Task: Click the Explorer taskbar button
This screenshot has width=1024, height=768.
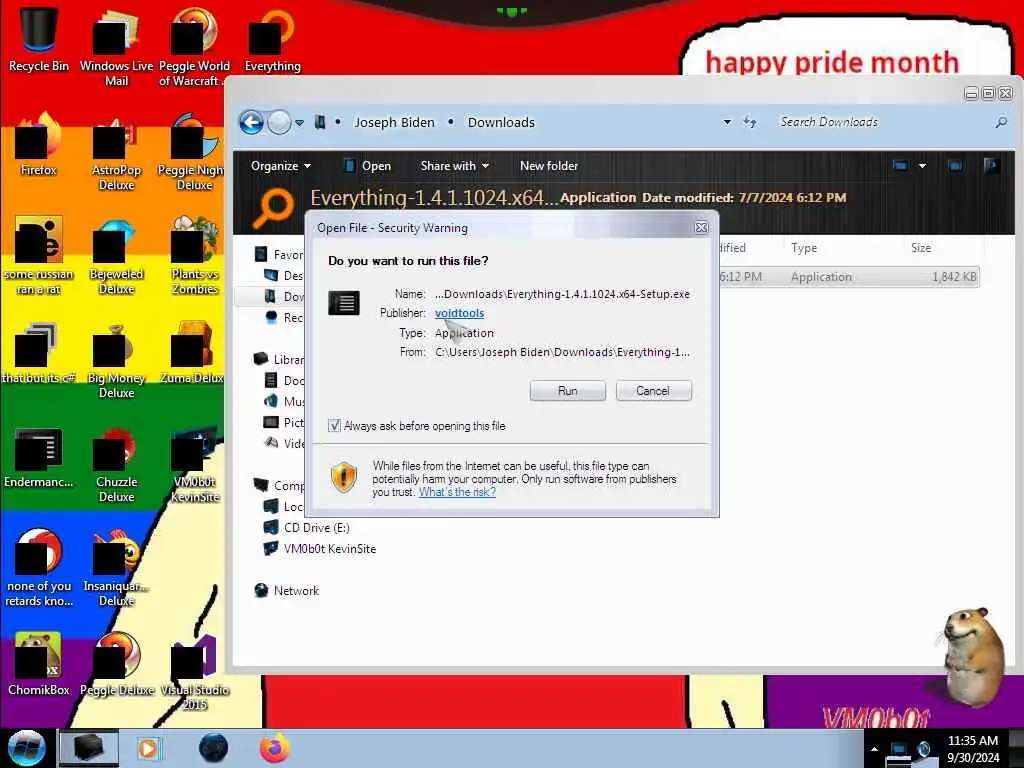Action: tap(88, 748)
